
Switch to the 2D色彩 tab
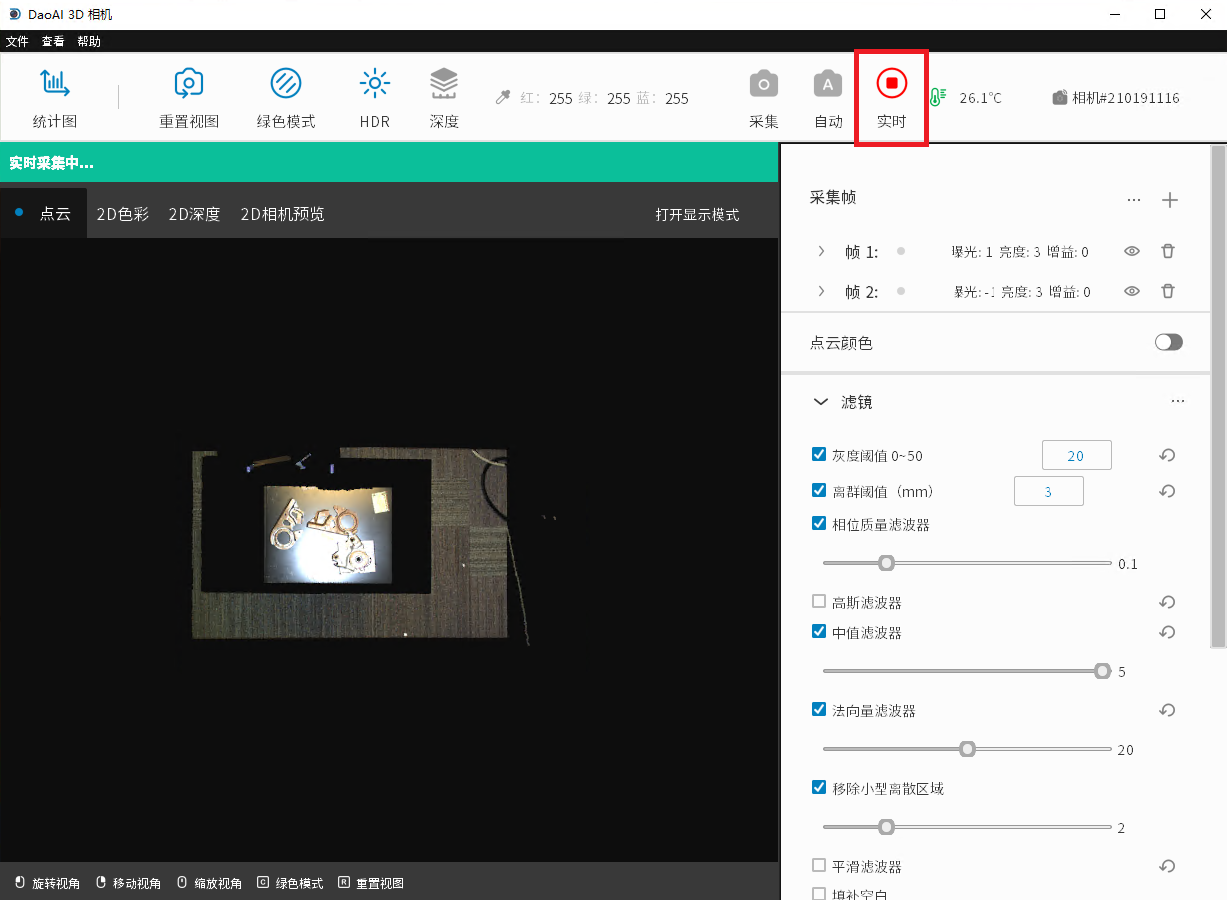pos(122,214)
